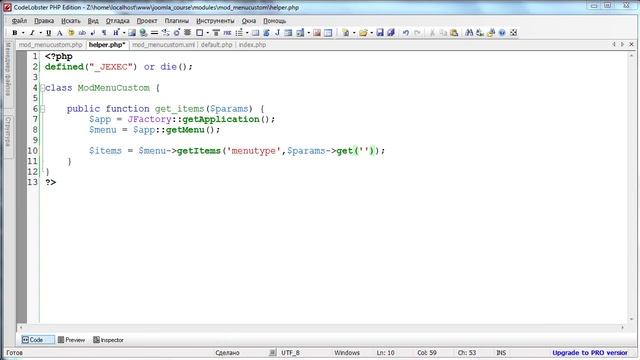The width and height of the screenshot is (640, 360).
Task: Click the UTF_8 encoding status entry
Action: click(x=290, y=353)
